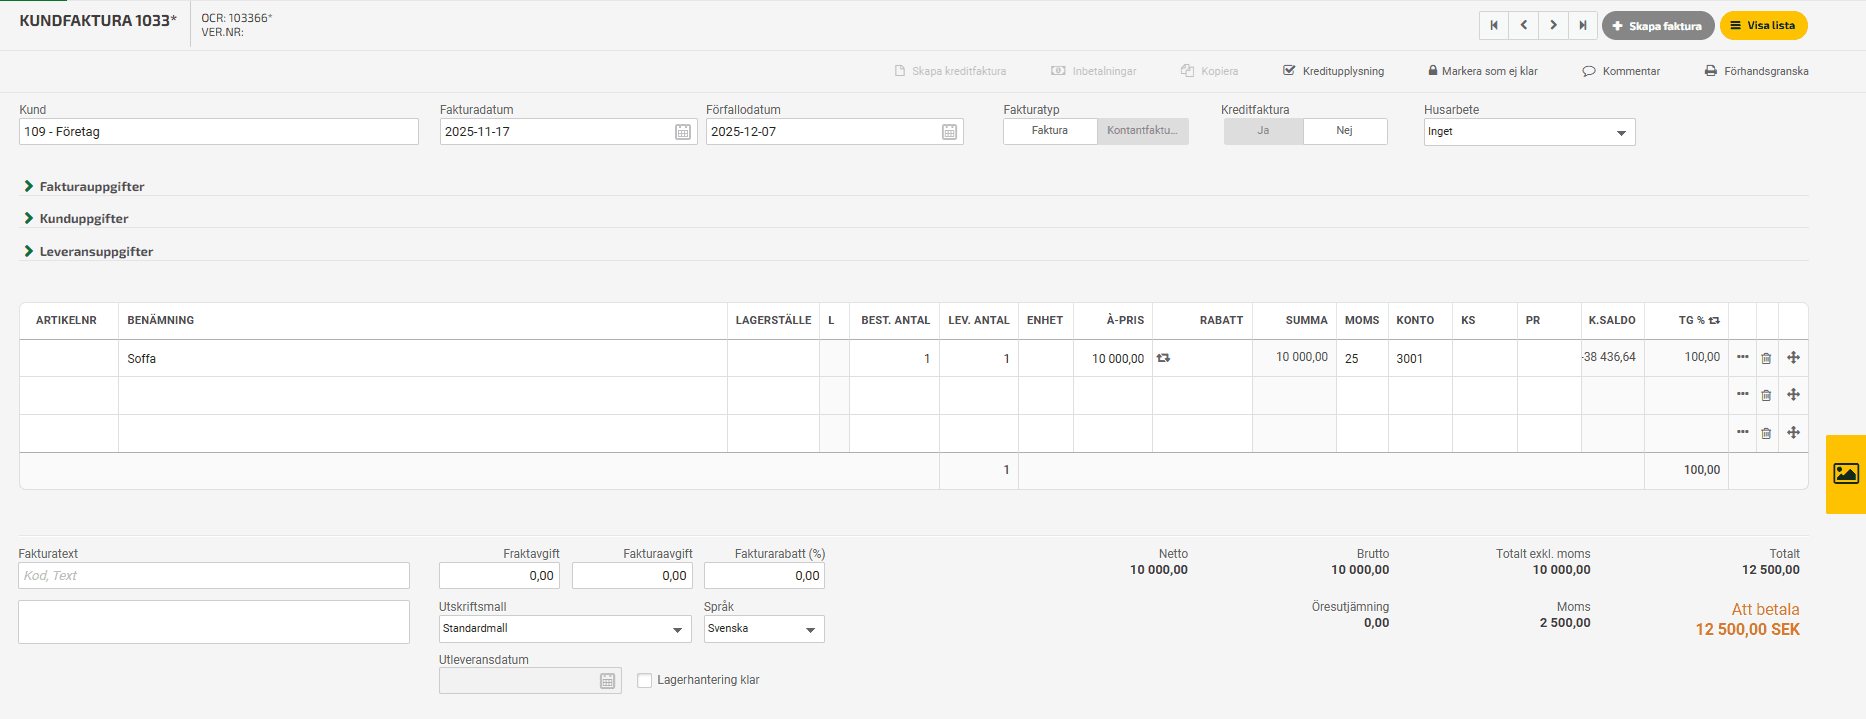This screenshot has height=719, width=1866.
Task: Open the Fakturadatum calendar picker
Action: coord(683,132)
